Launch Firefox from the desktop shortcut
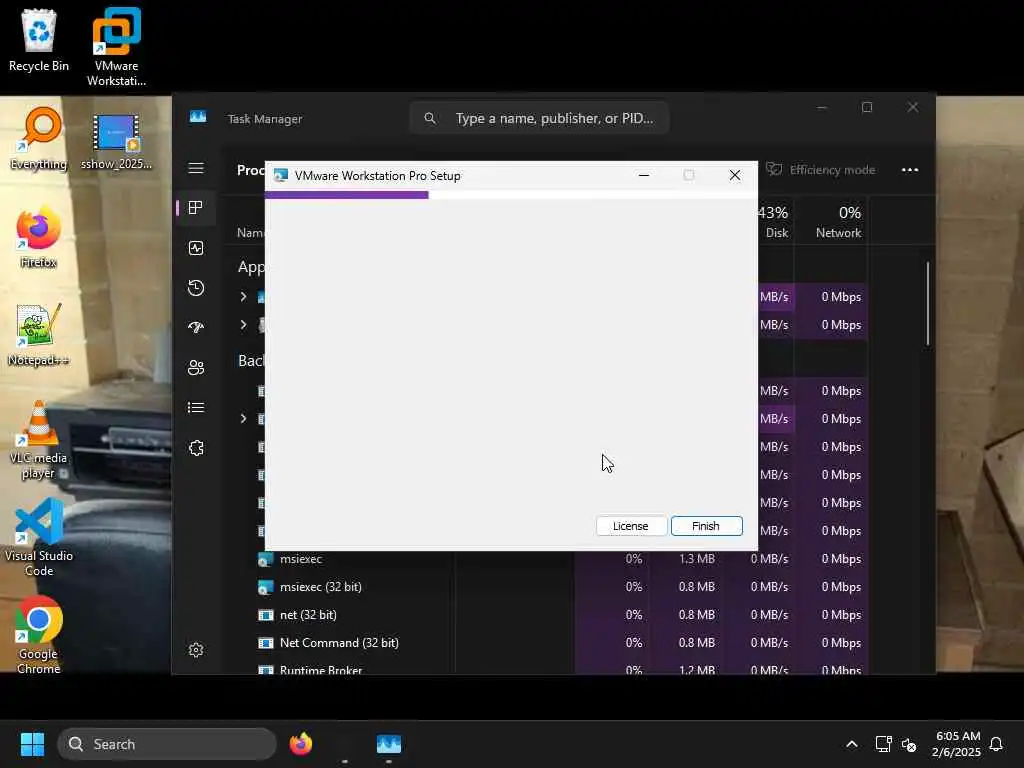This screenshot has width=1024, height=768. (x=39, y=237)
